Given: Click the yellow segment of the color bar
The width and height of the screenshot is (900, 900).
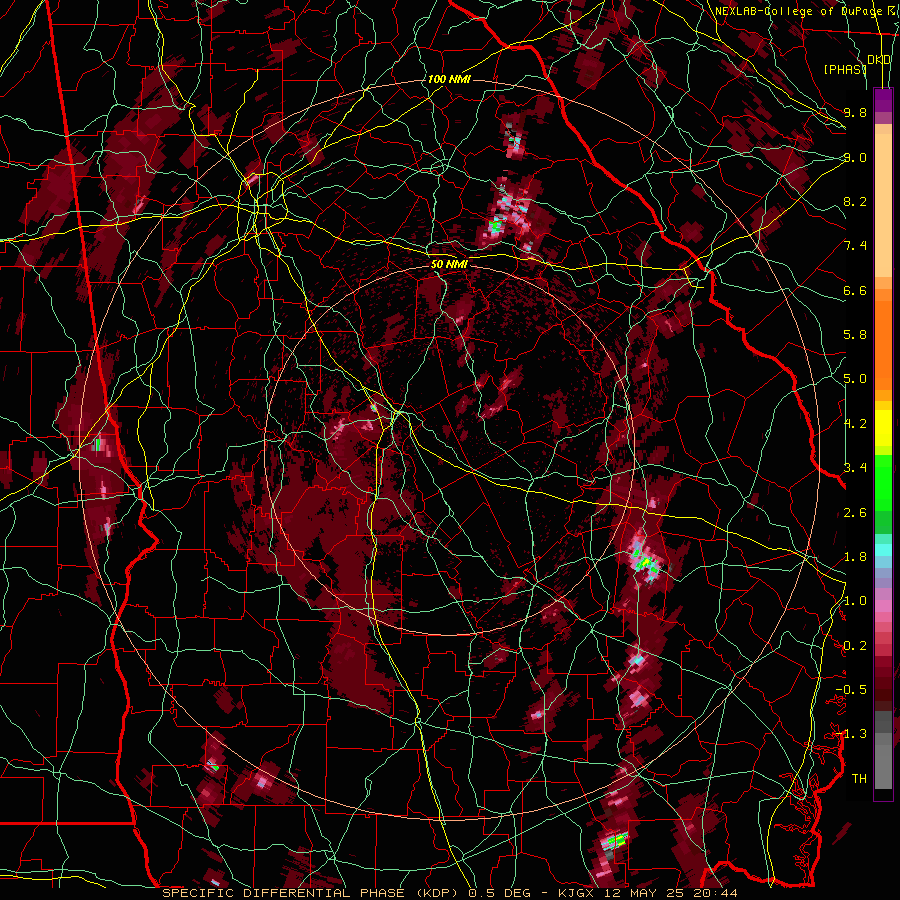Looking at the screenshot, I should point(883,428).
